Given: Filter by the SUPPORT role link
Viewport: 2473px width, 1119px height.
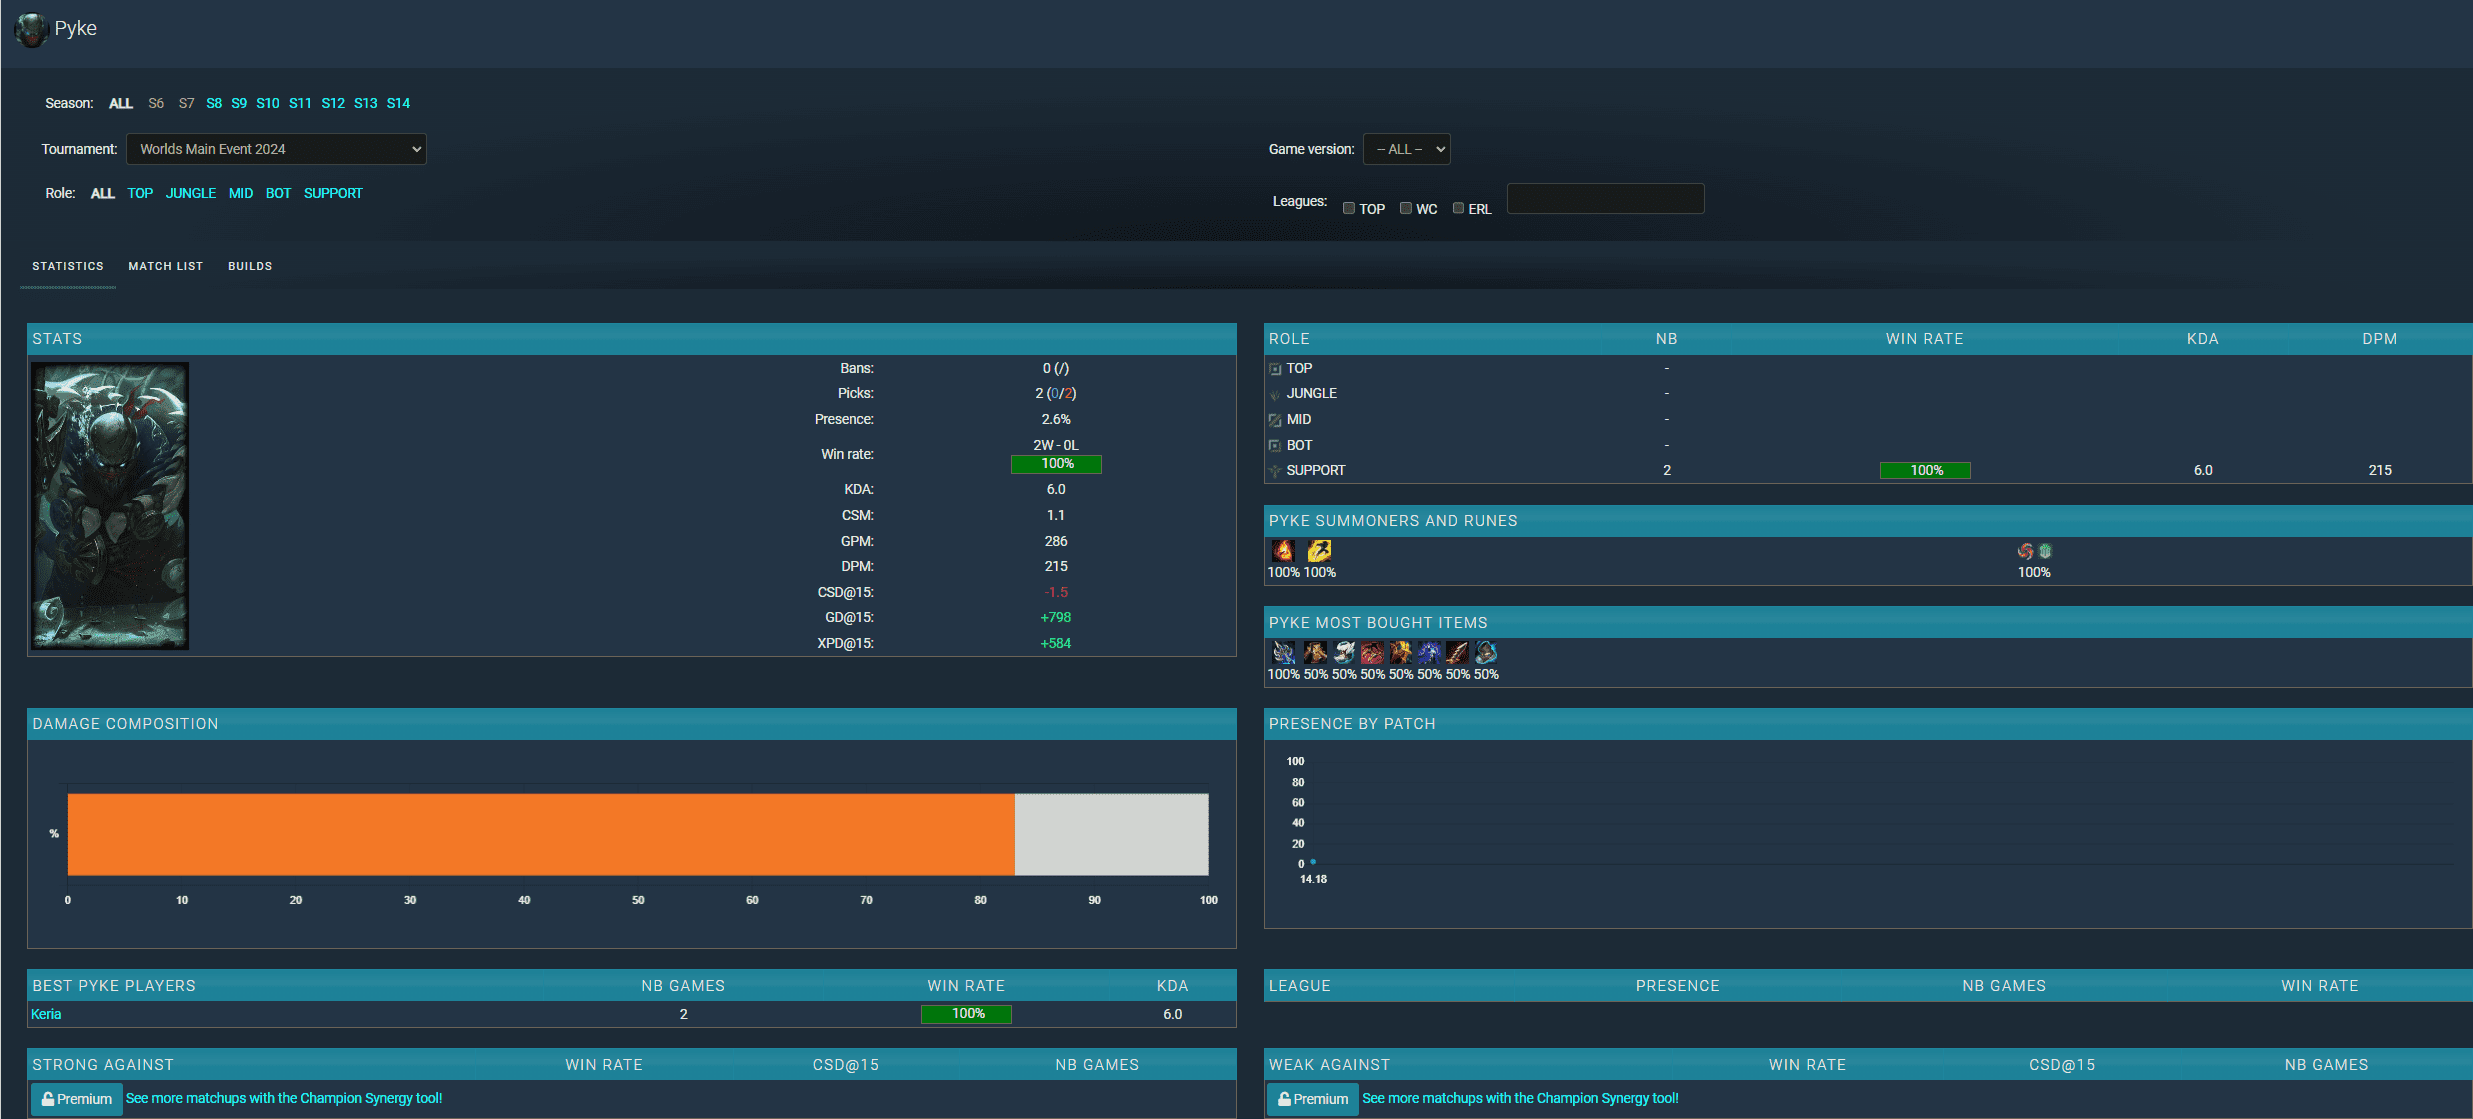Looking at the screenshot, I should click(x=333, y=193).
